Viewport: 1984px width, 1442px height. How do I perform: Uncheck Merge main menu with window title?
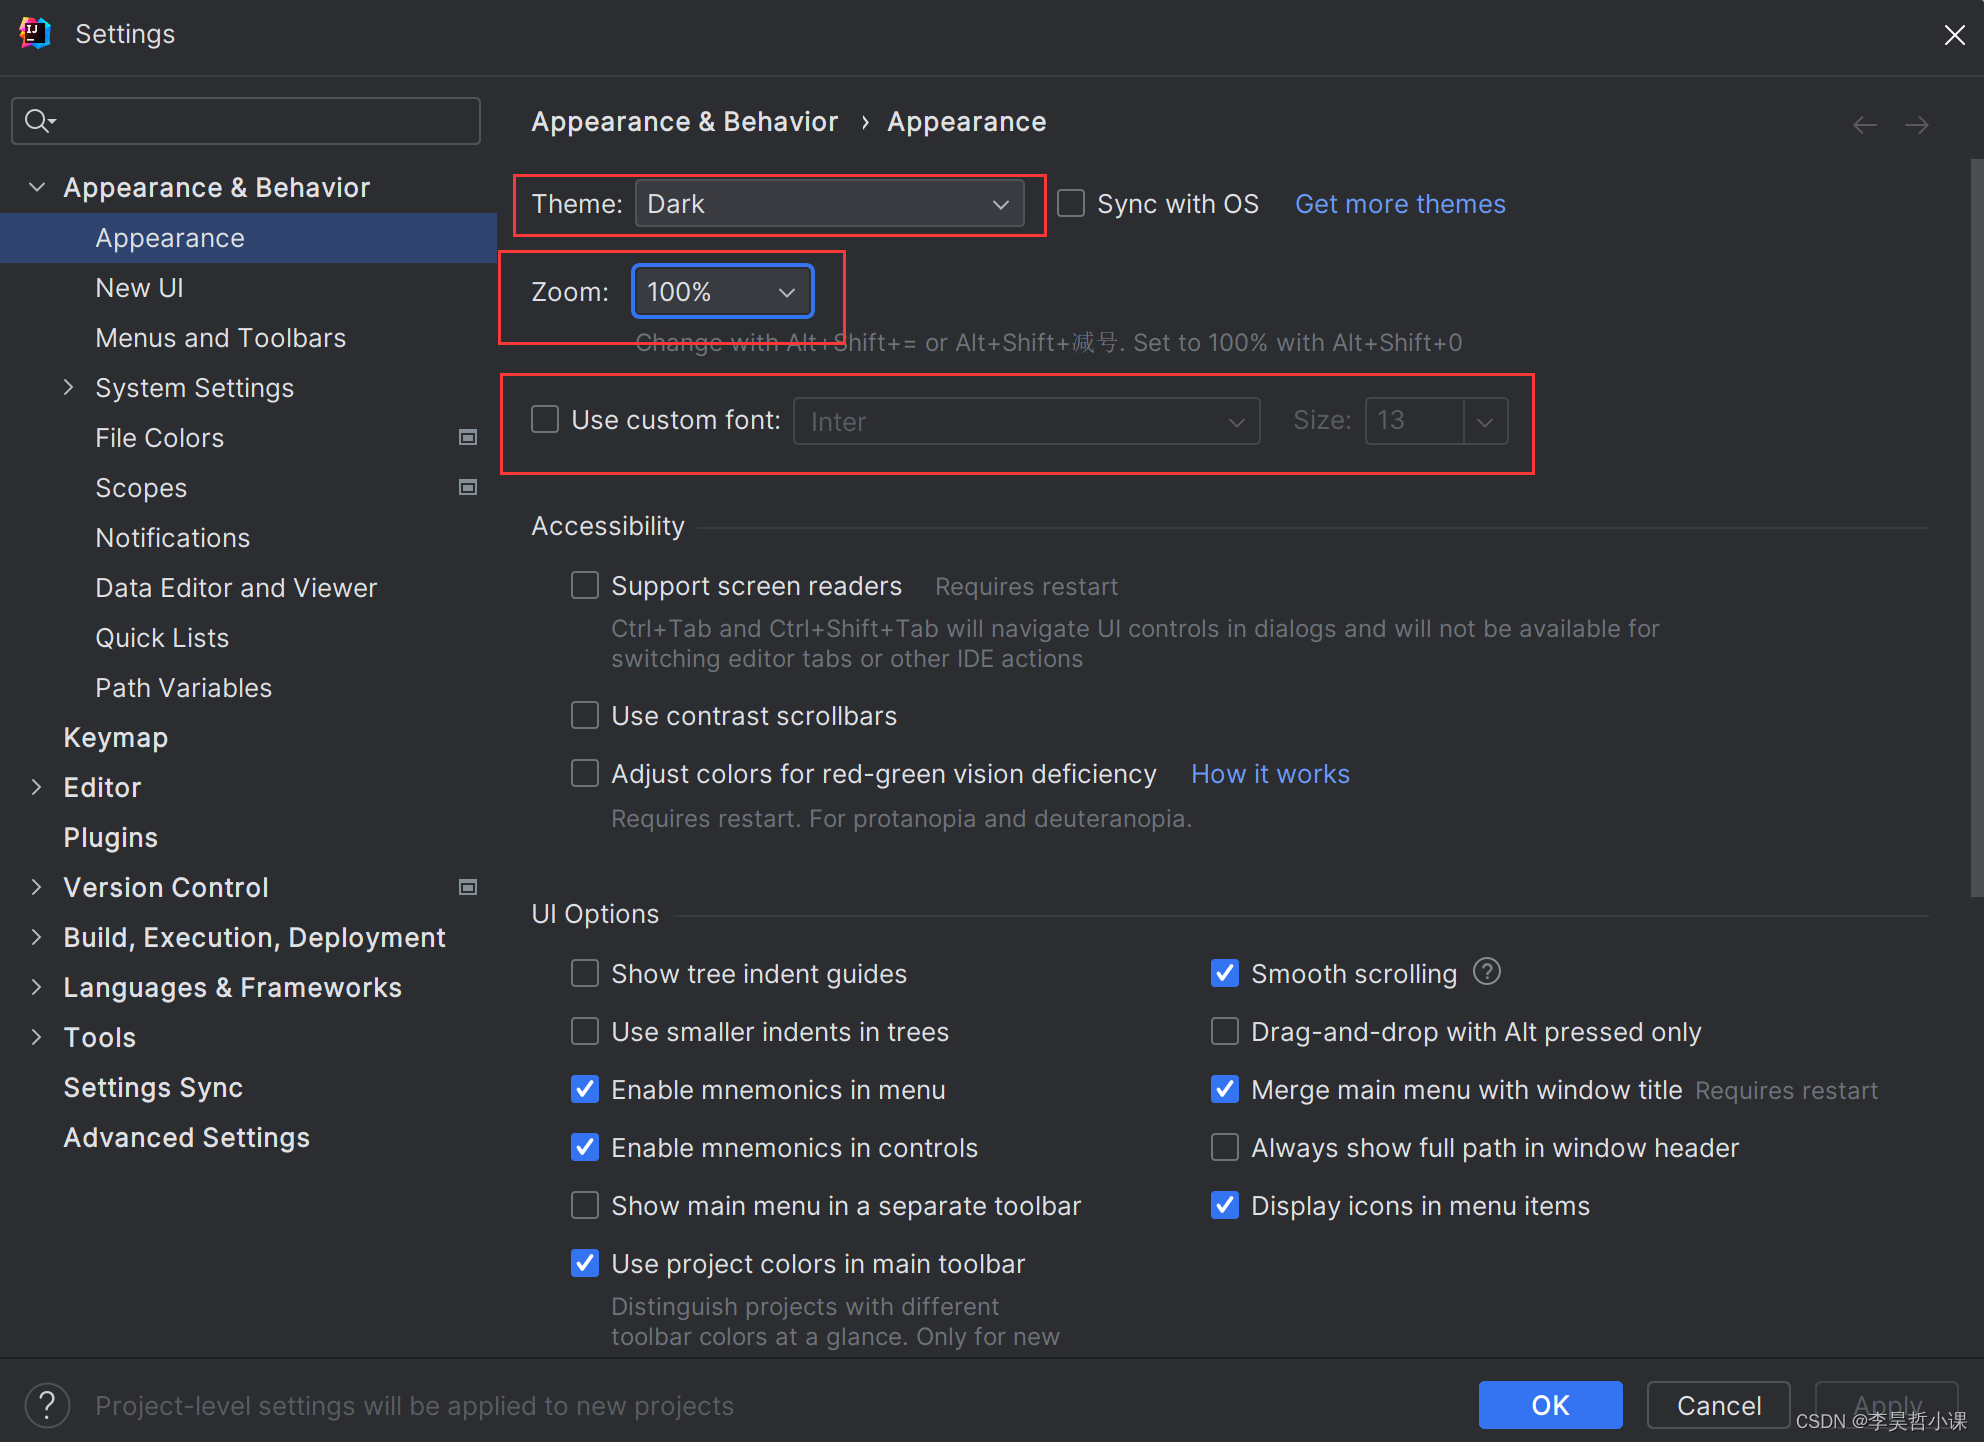[1225, 1089]
